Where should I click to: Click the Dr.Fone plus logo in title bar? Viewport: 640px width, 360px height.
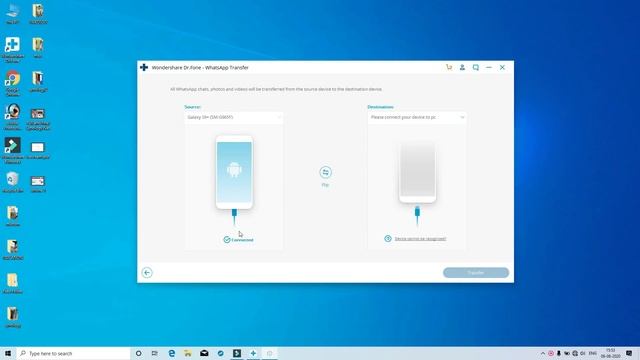point(144,67)
